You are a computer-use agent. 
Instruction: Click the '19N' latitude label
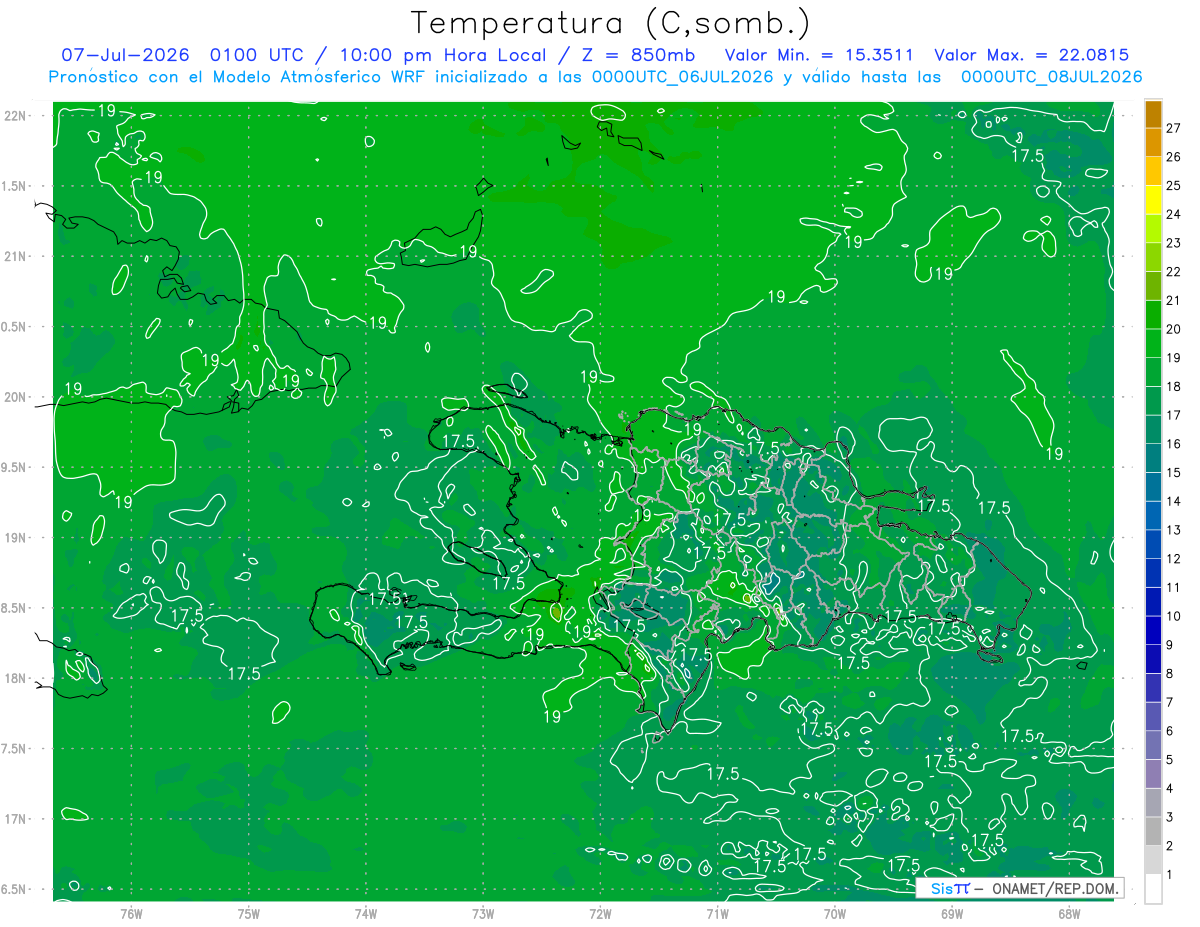(16, 538)
